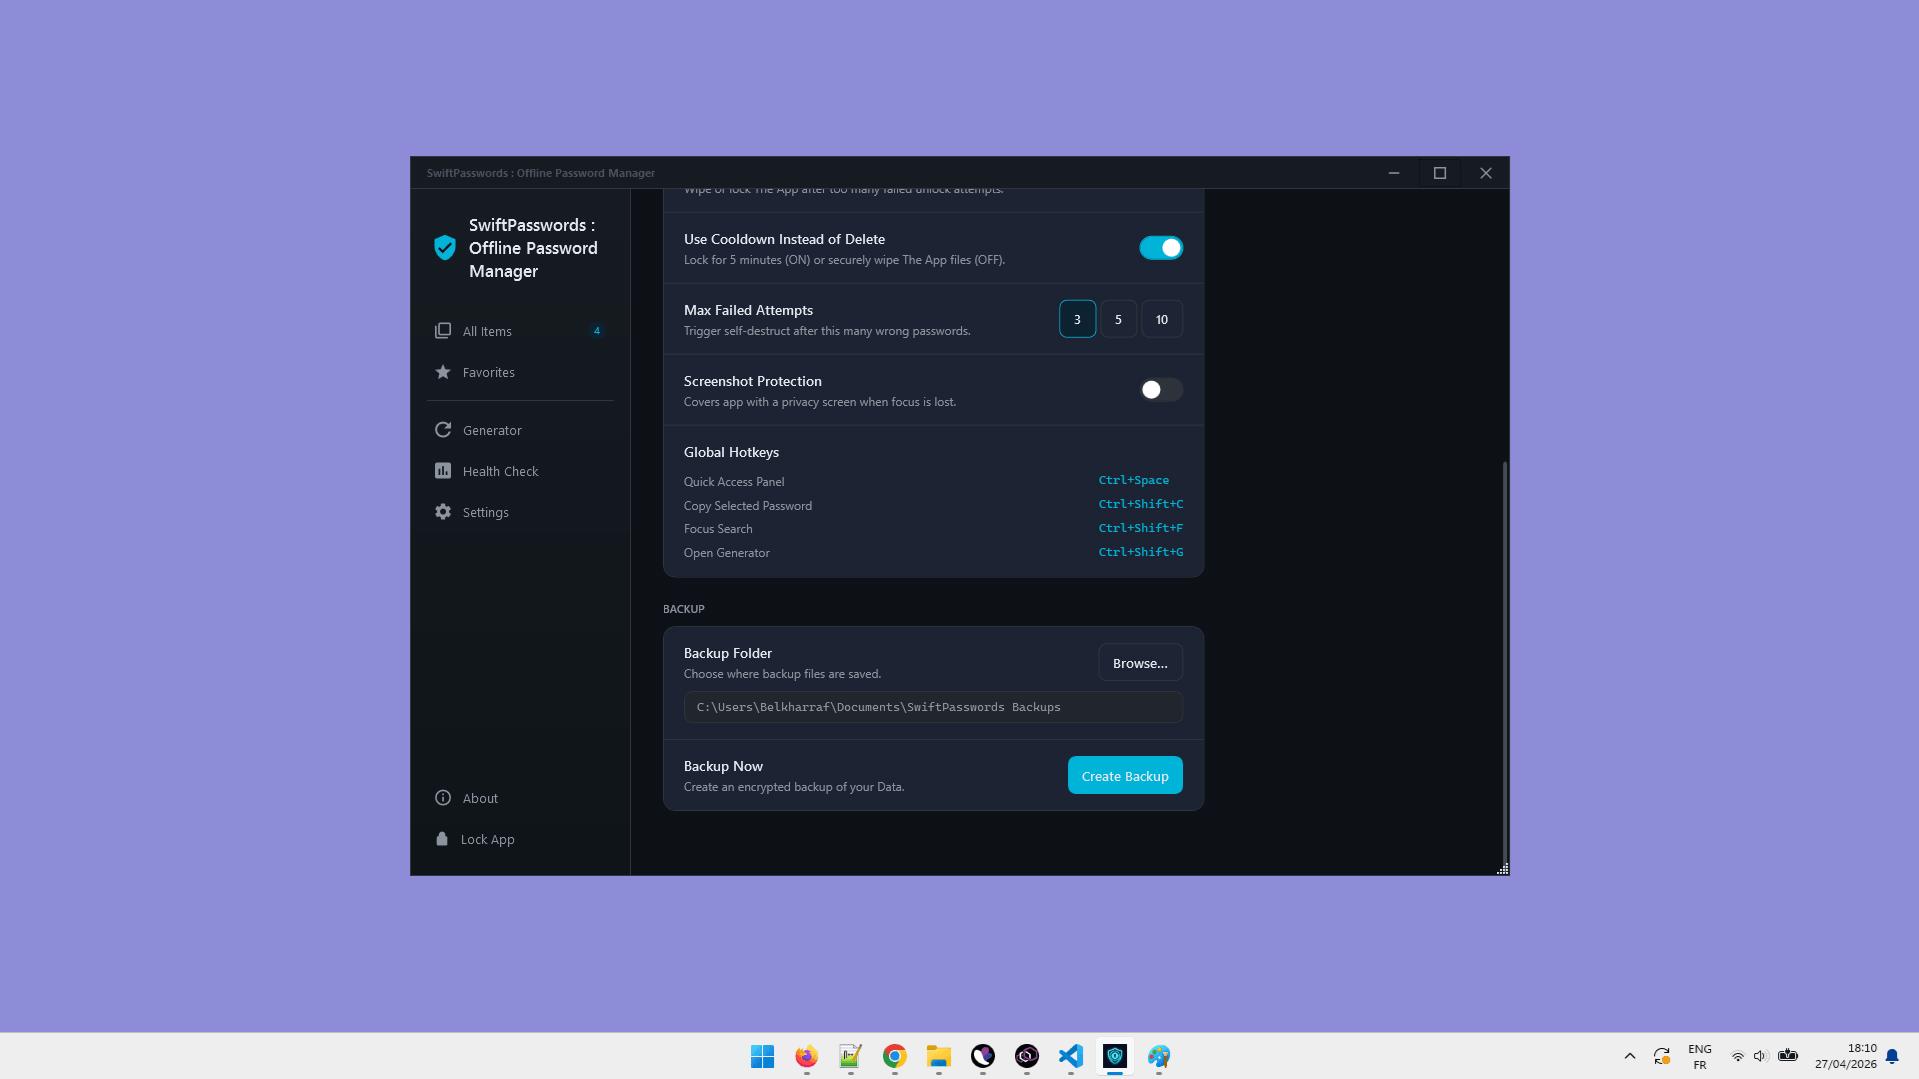Click the Create Backup button
Viewport: 1919px width, 1079px height.
point(1125,775)
